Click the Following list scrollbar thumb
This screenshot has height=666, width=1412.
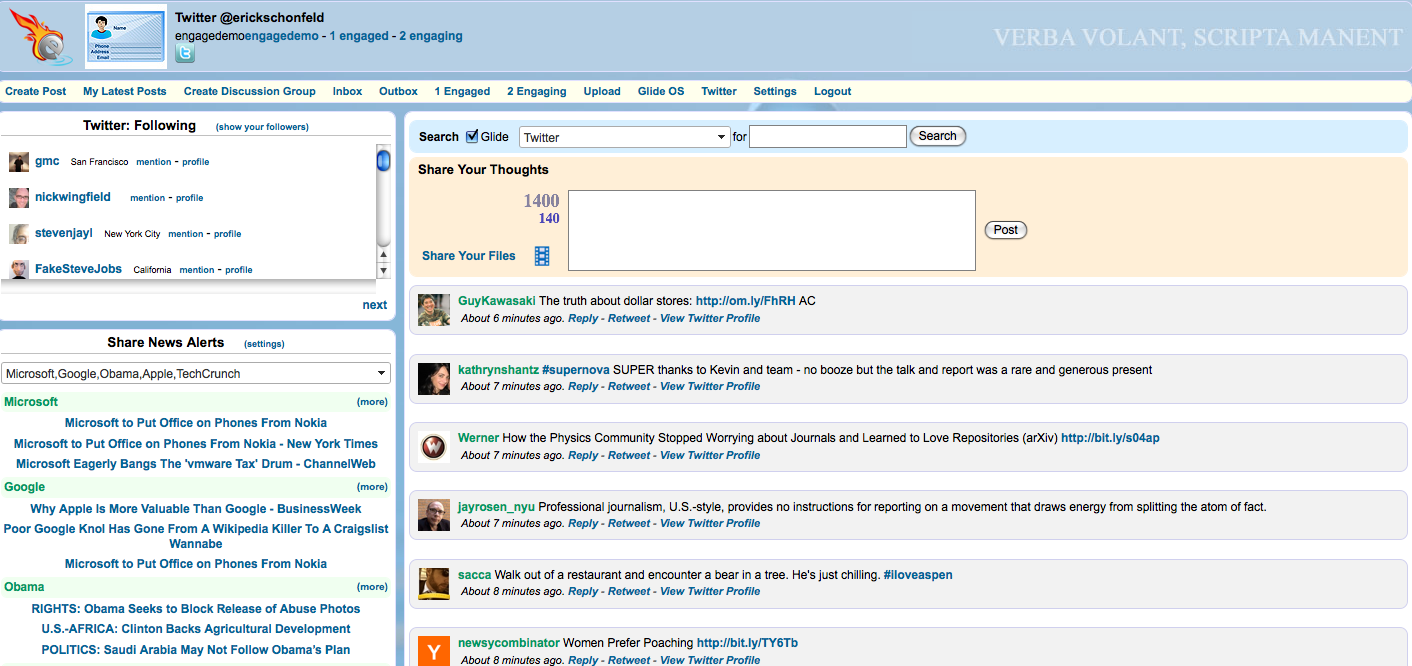tap(383, 161)
